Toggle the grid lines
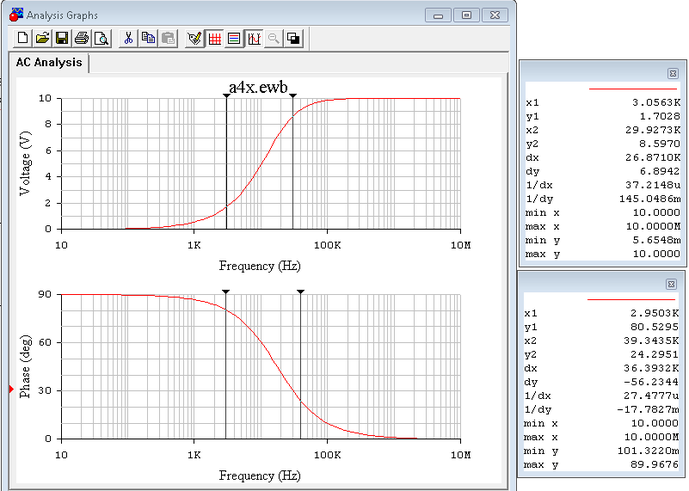The width and height of the screenshot is (689, 491). (x=214, y=38)
